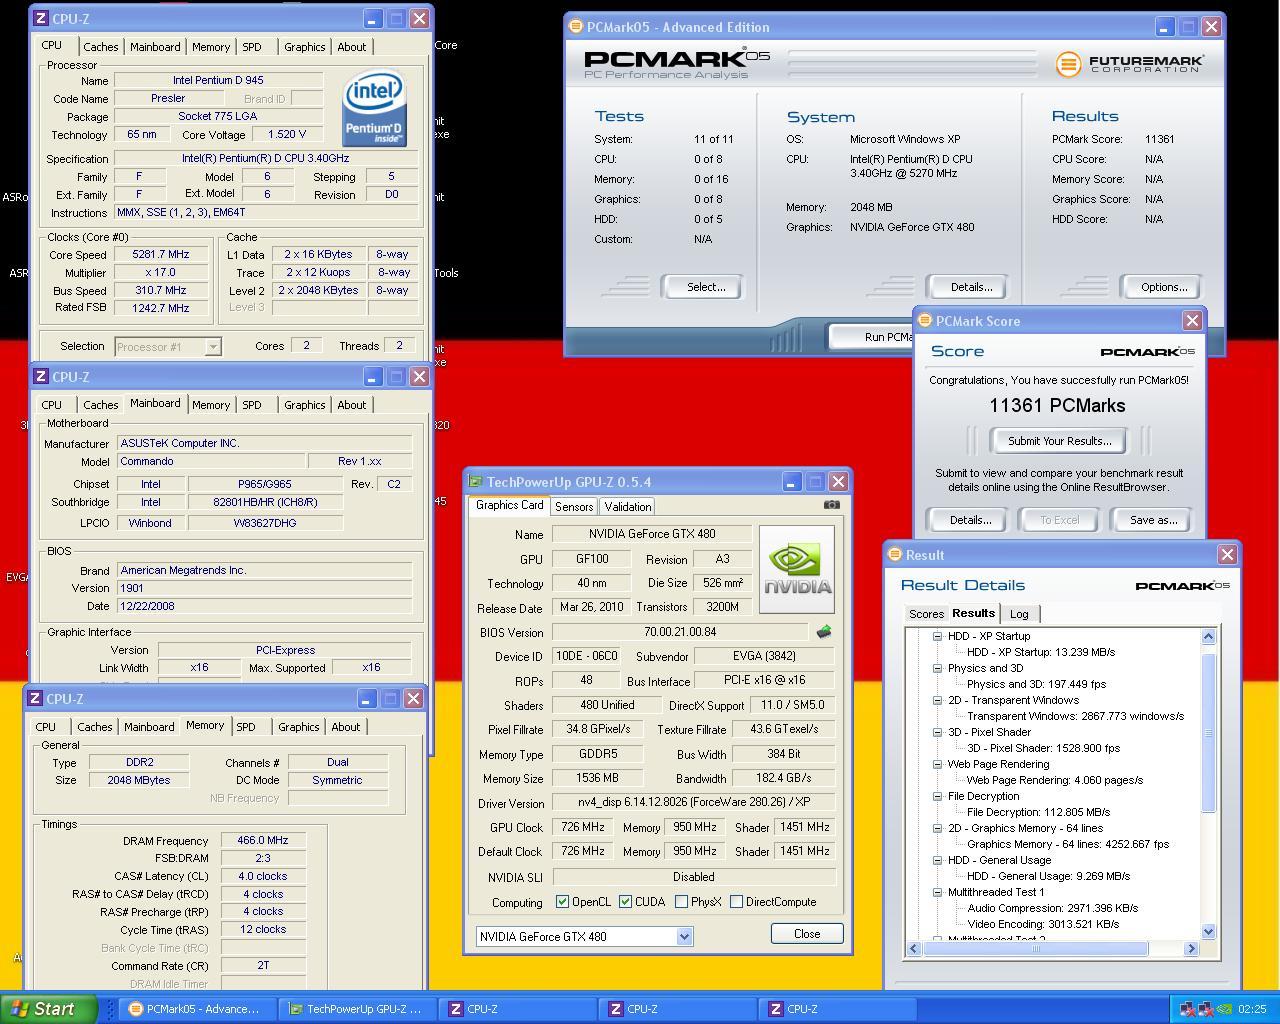Enable the OpenCL checkbox
The width and height of the screenshot is (1280, 1024).
[562, 902]
